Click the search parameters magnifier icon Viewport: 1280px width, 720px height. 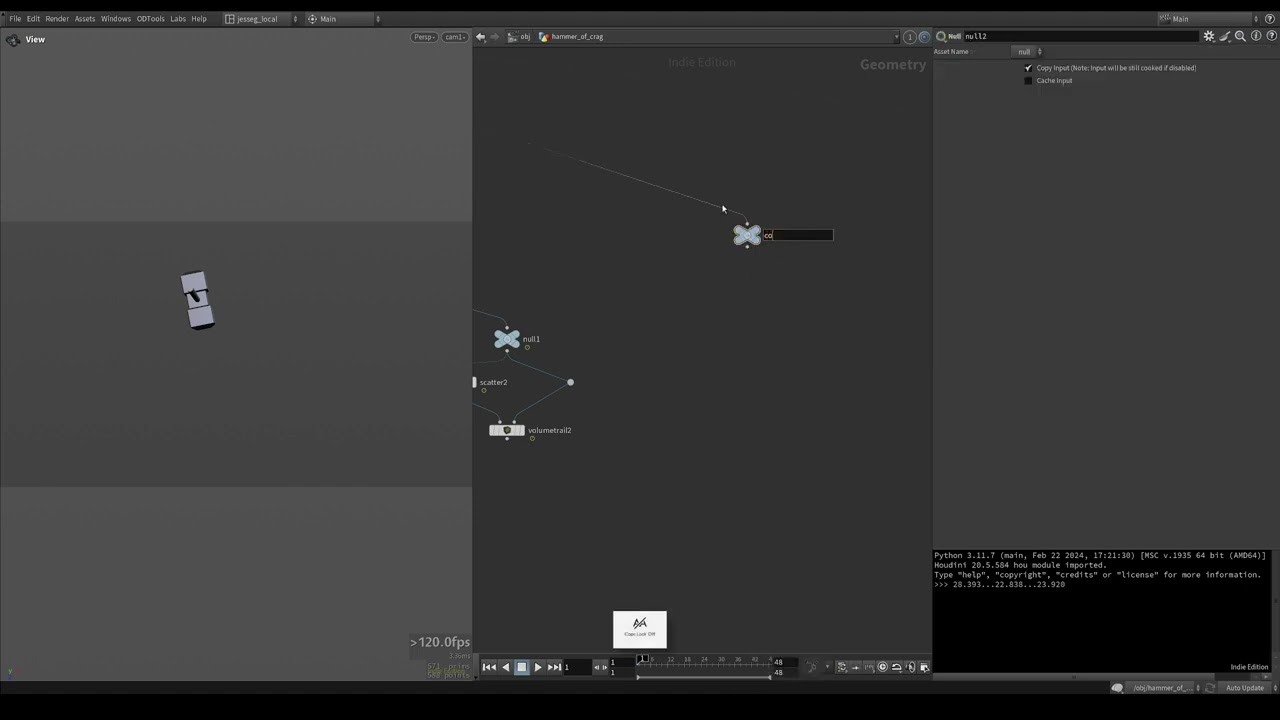(1240, 36)
